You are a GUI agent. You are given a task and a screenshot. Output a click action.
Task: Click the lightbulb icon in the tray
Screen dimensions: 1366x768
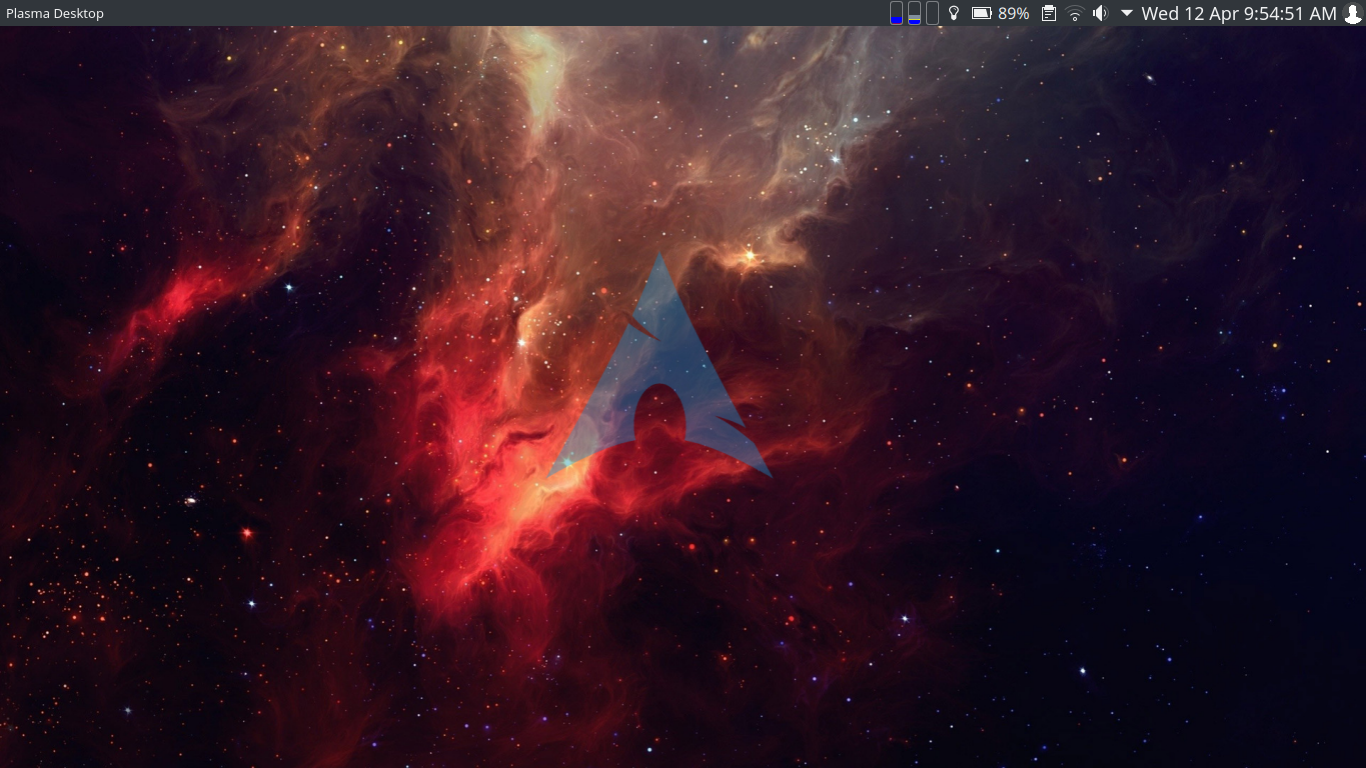954,13
